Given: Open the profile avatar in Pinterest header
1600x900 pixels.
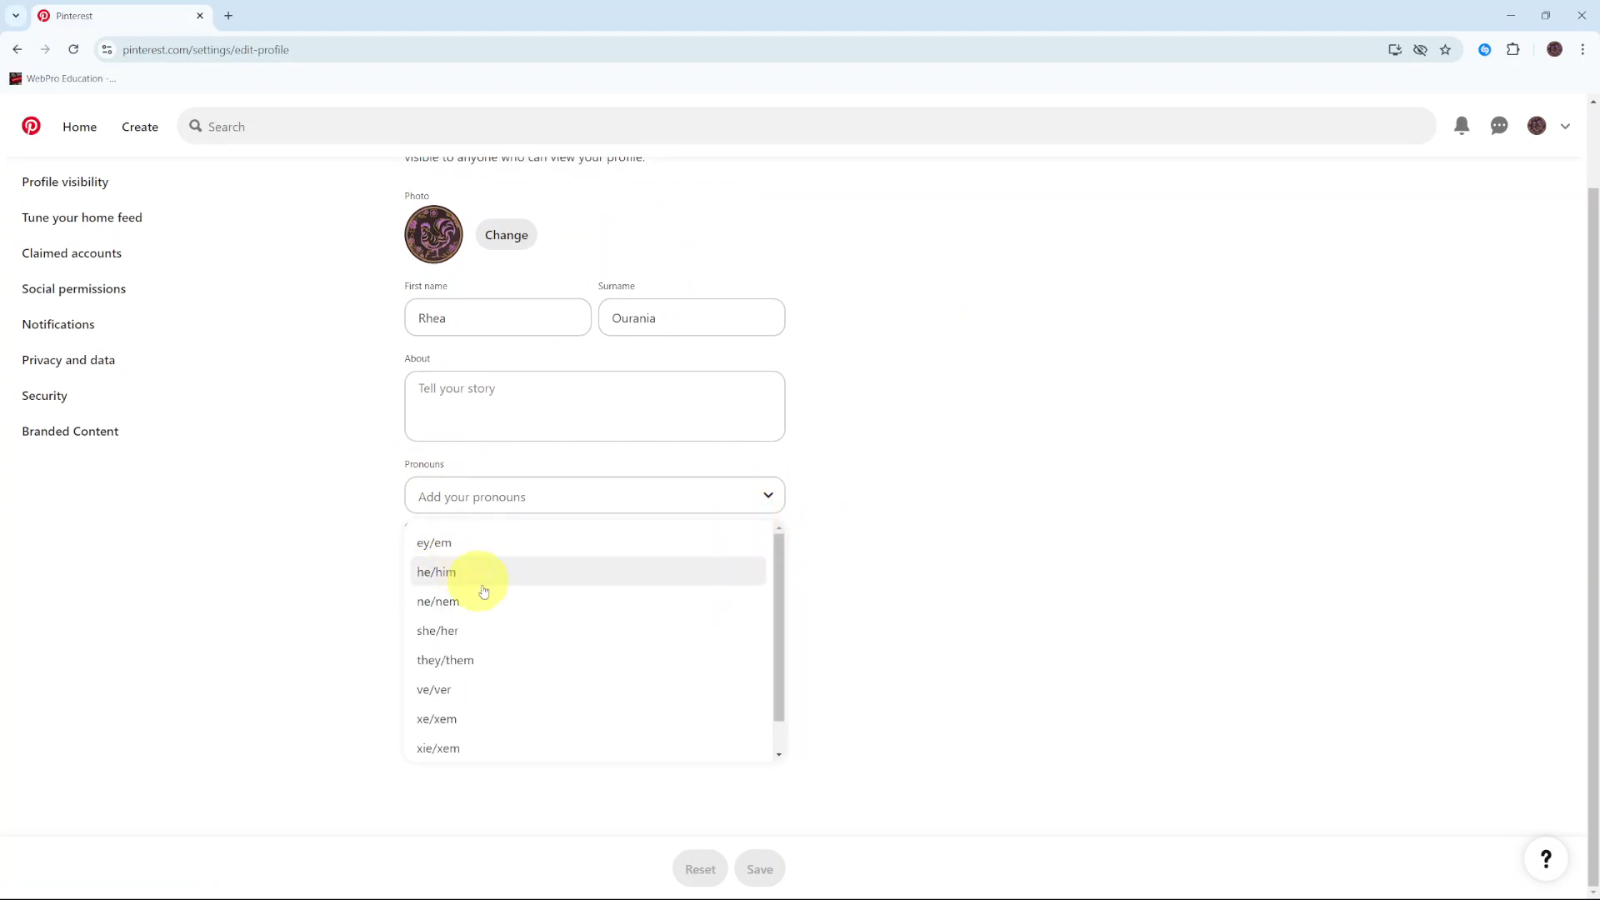Looking at the screenshot, I should 1537,126.
